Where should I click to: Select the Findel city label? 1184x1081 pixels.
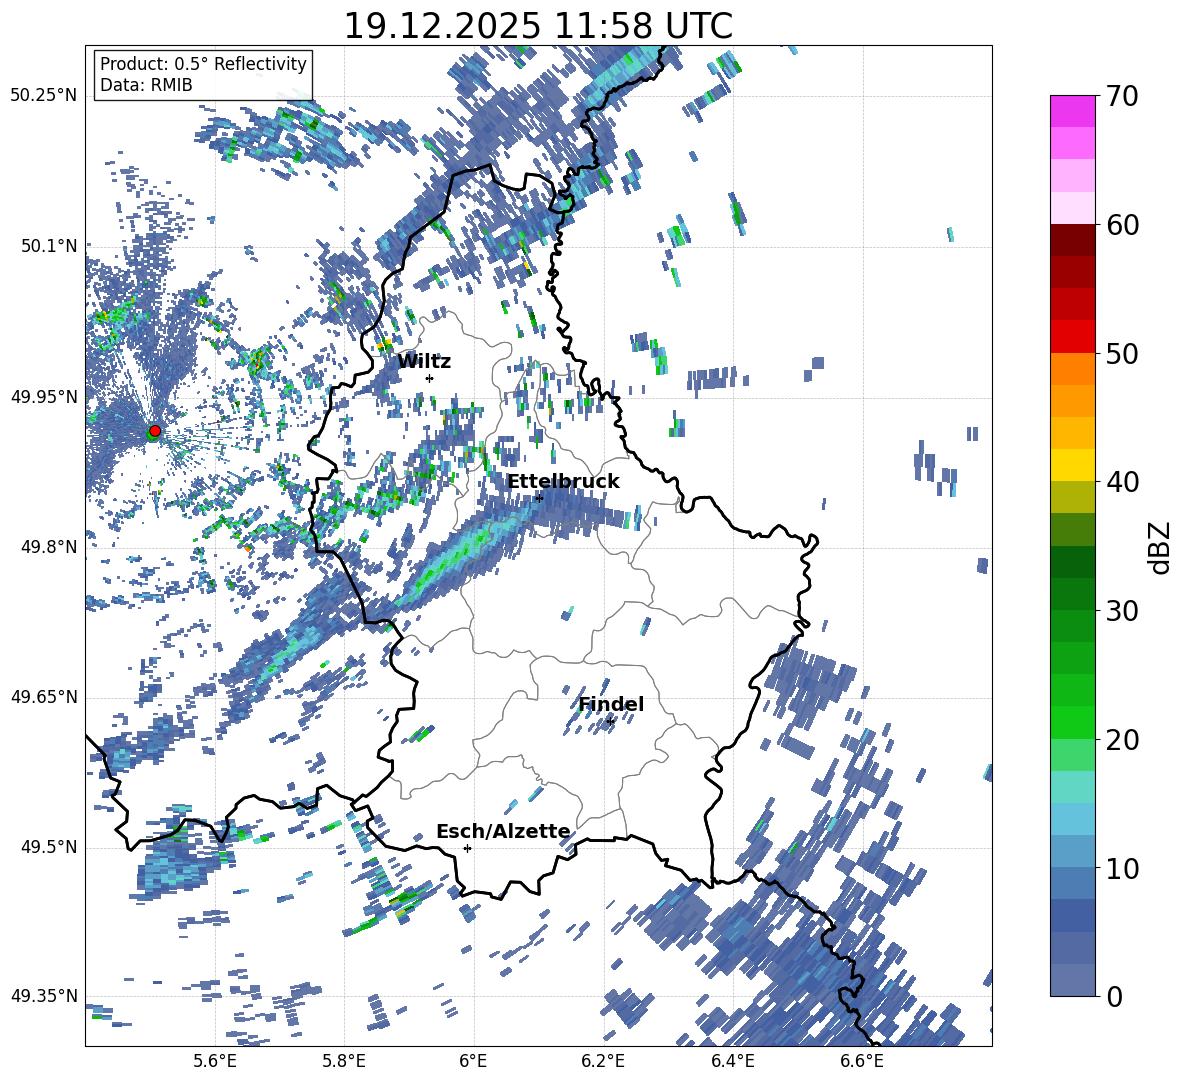[x=611, y=704]
